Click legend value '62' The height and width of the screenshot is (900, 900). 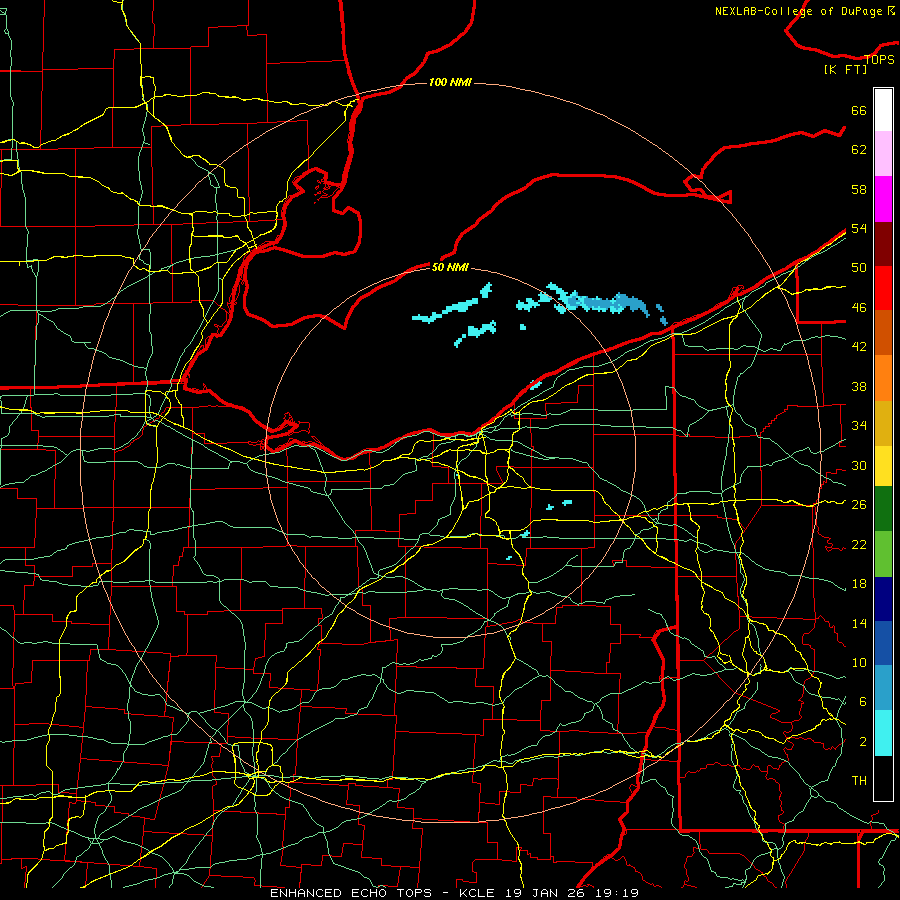pos(859,150)
